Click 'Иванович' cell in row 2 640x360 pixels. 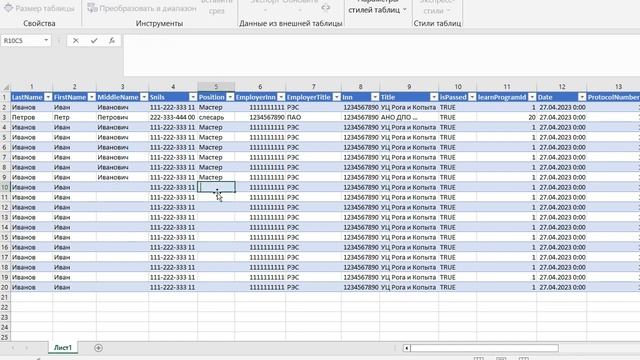(122, 107)
